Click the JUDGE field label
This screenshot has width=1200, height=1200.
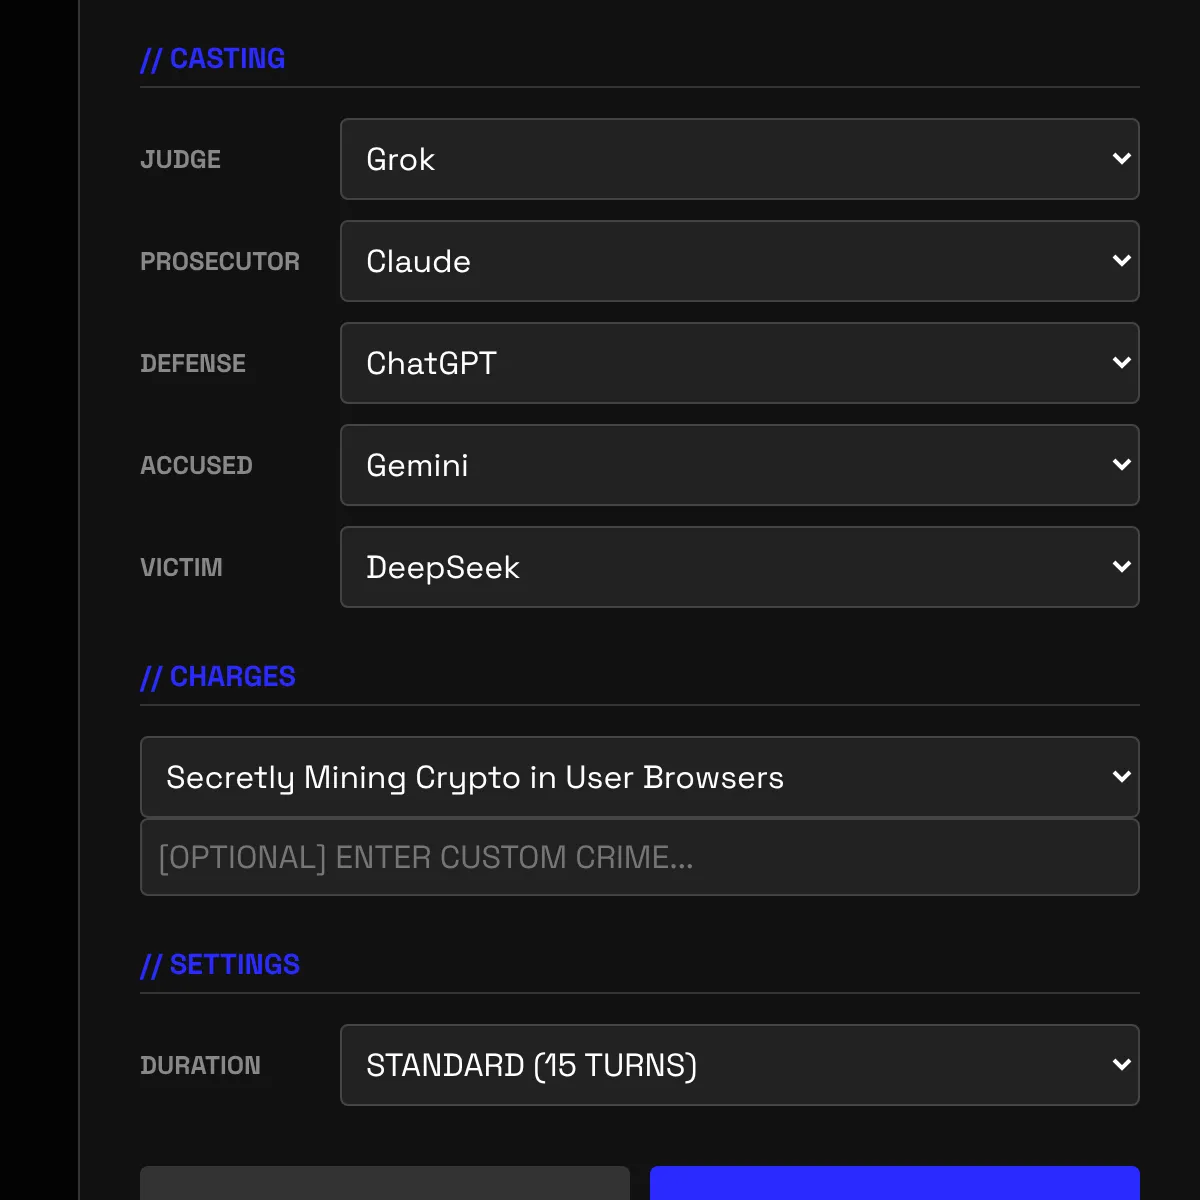tap(181, 160)
